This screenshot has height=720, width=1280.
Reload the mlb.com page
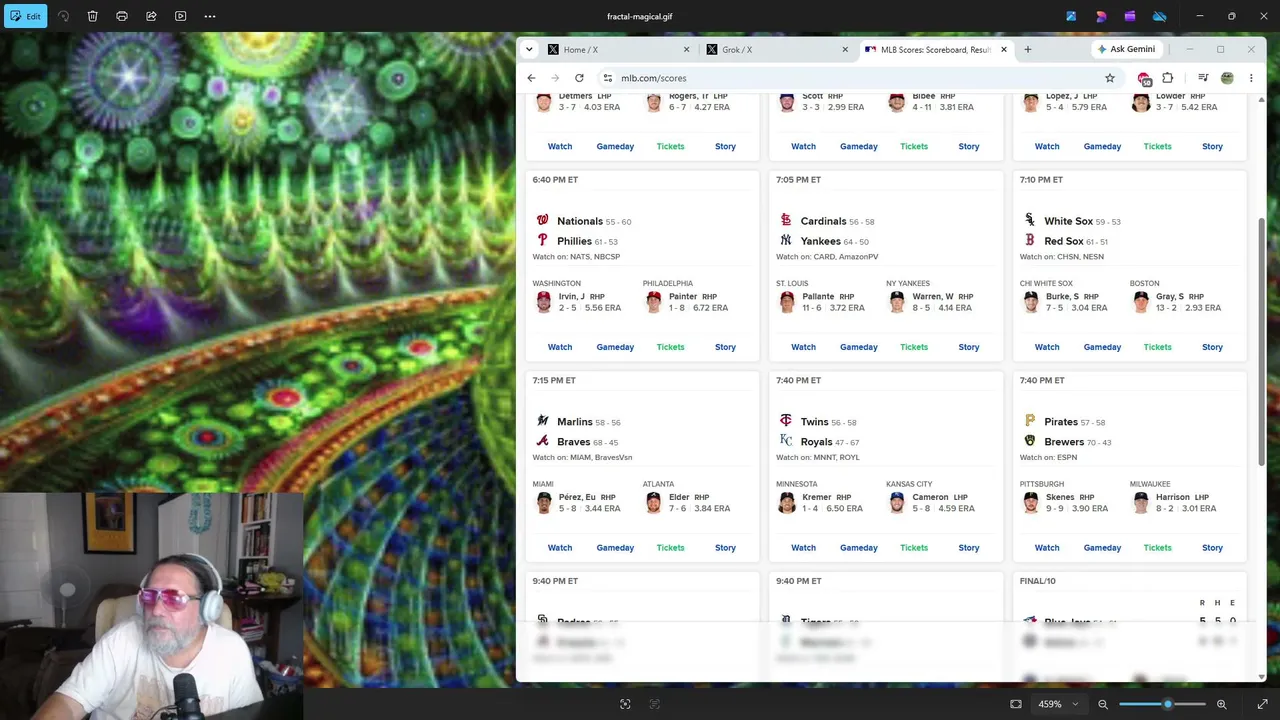(x=579, y=78)
